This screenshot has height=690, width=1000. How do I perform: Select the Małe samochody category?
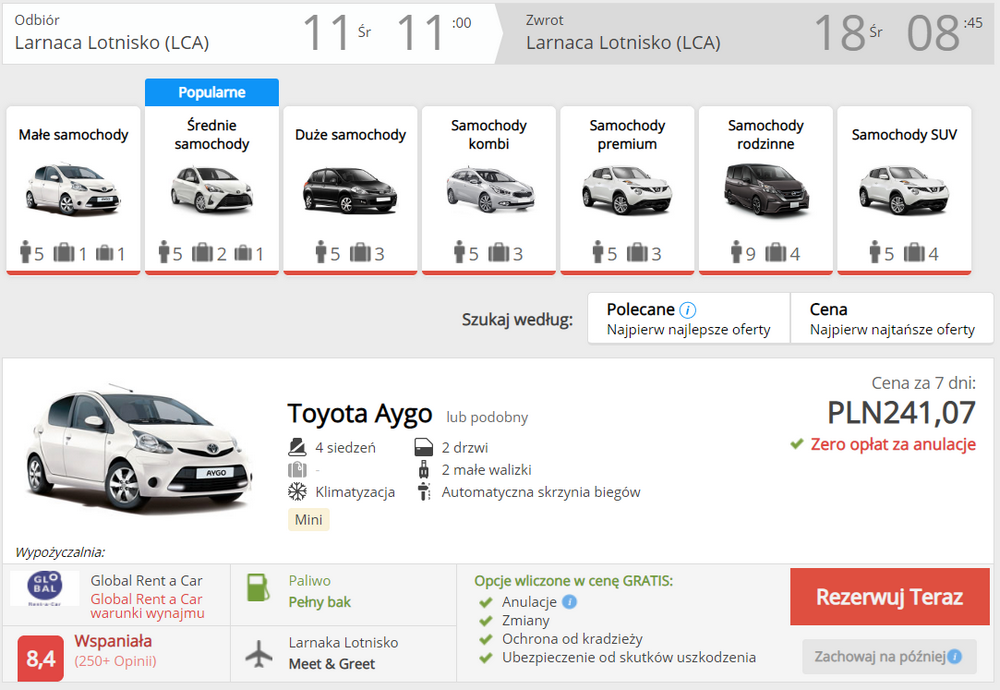[73, 190]
